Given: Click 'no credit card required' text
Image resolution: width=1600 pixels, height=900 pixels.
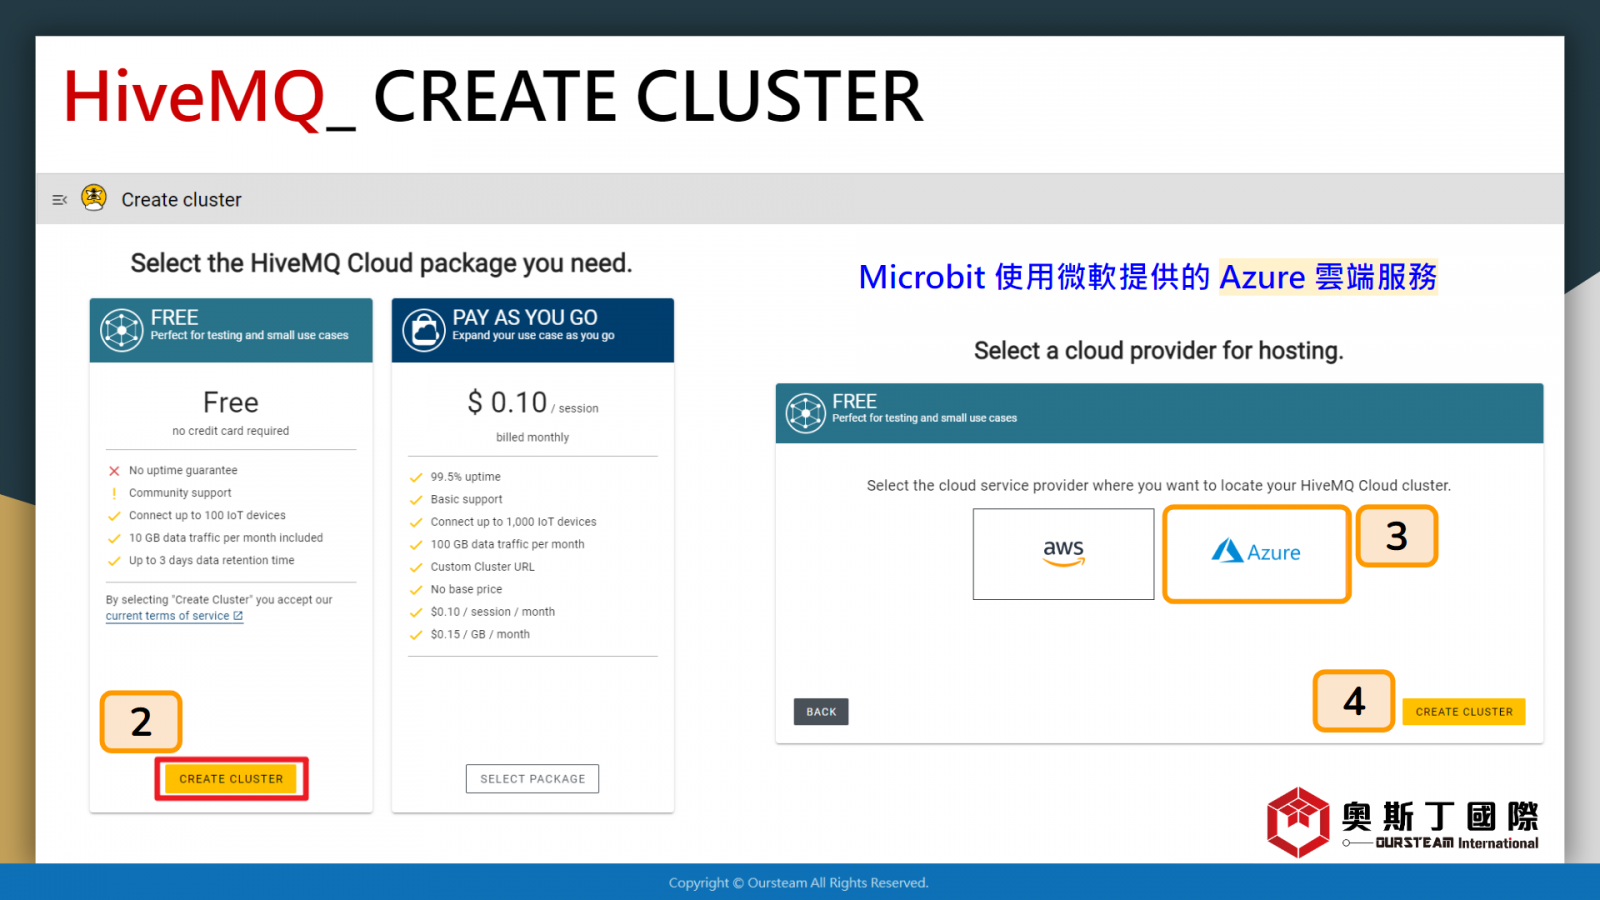Looking at the screenshot, I should point(231,431).
